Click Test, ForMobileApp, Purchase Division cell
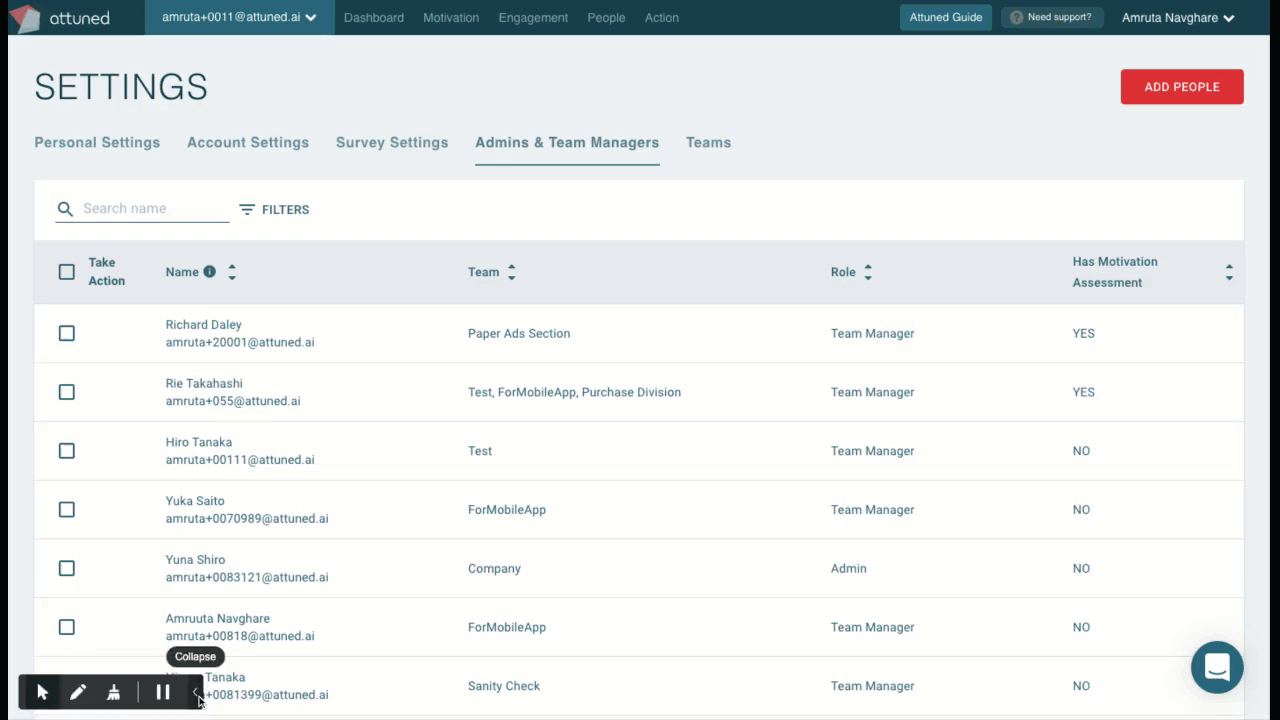 tap(574, 392)
